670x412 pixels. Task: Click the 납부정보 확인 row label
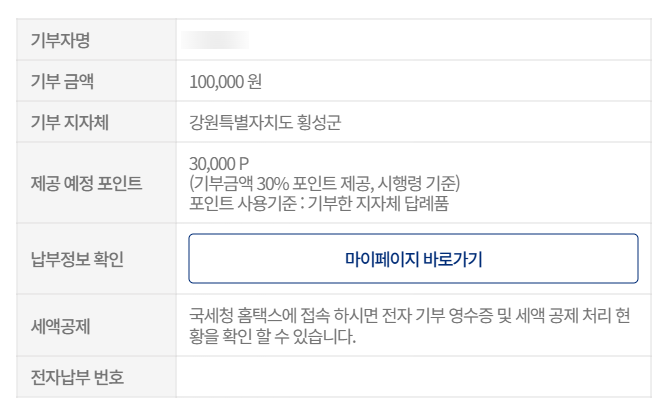click(x=77, y=259)
